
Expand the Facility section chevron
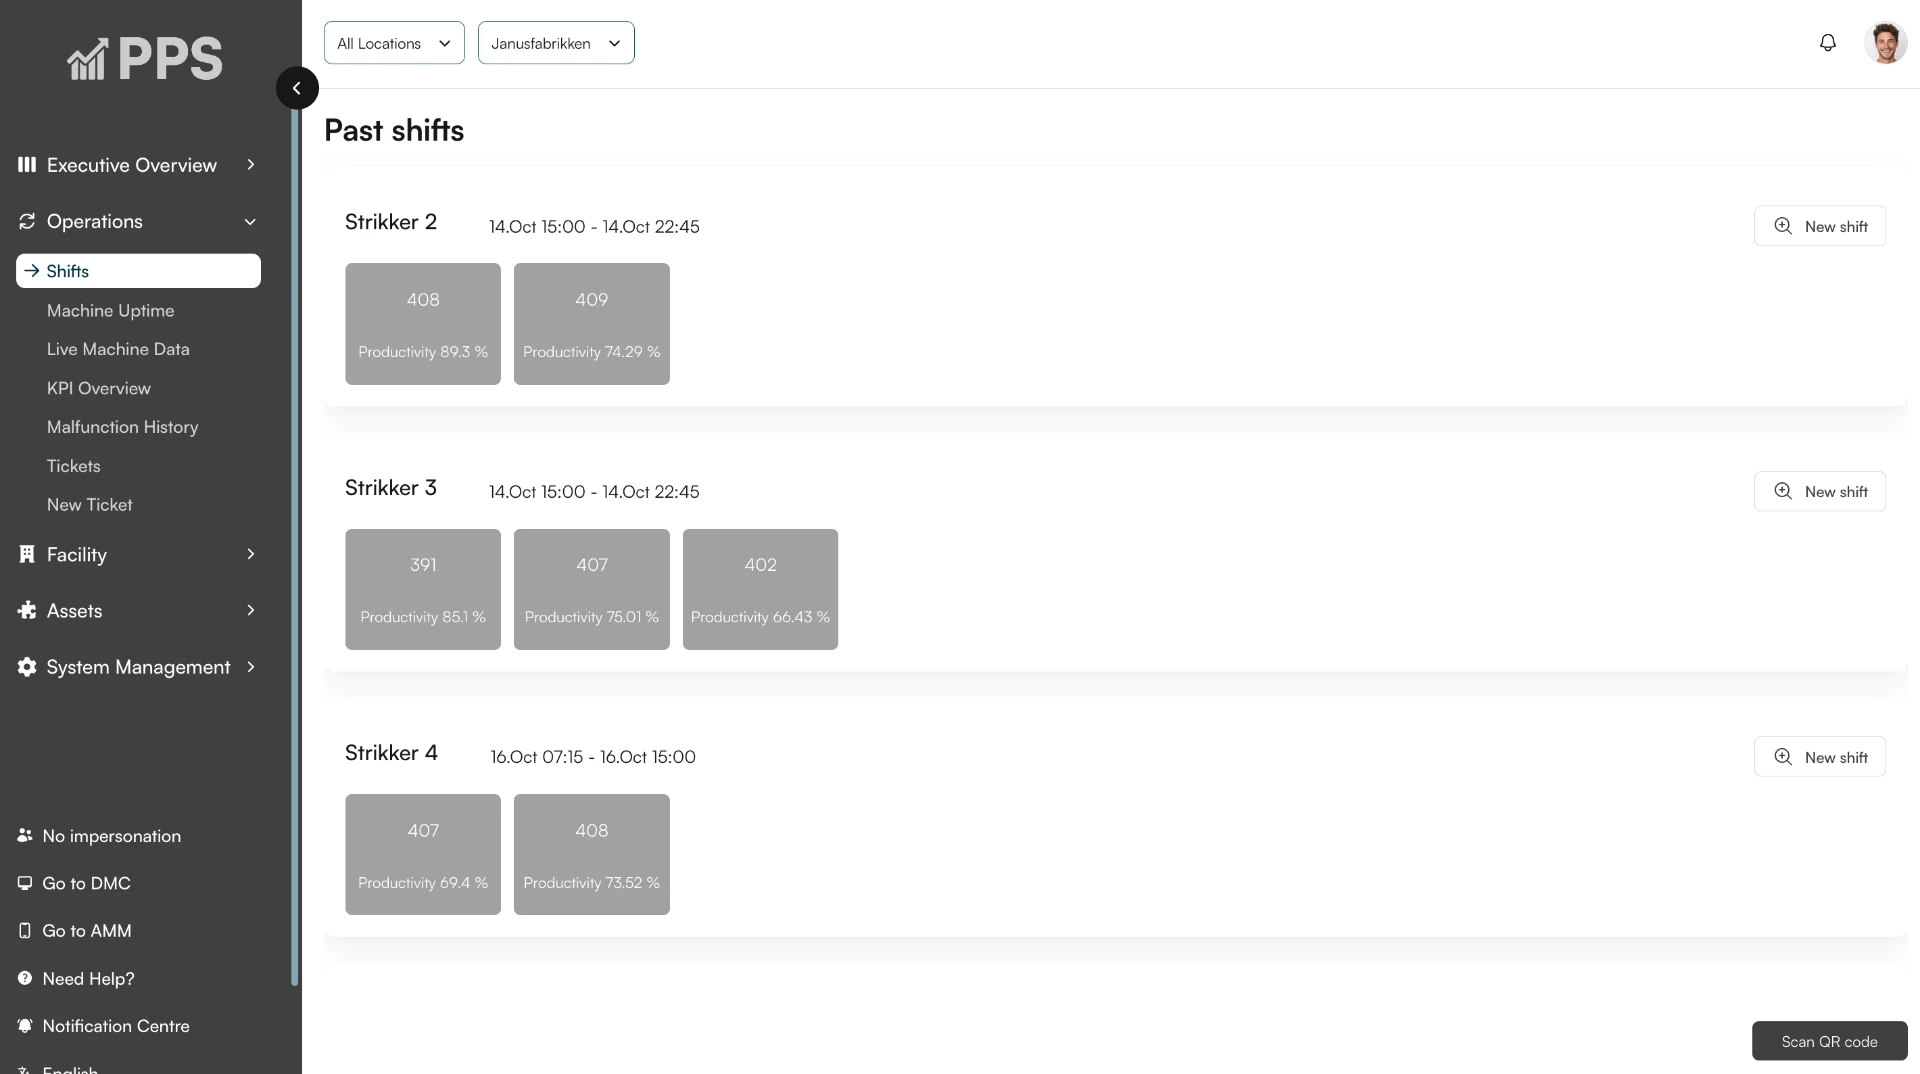point(250,554)
